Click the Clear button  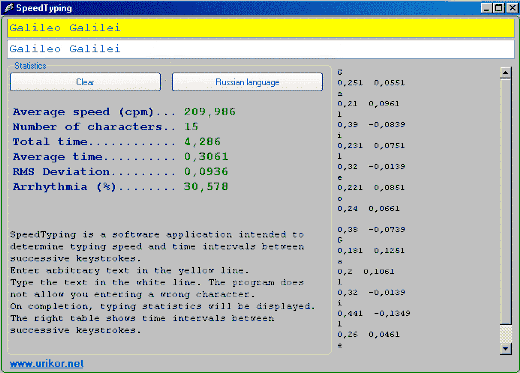(x=85, y=82)
